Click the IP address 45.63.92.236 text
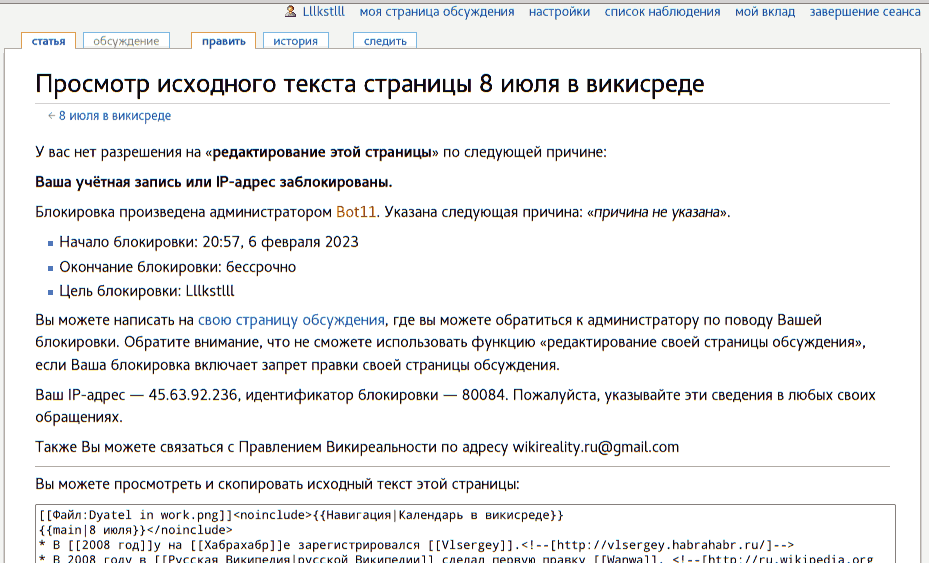 click(192, 394)
